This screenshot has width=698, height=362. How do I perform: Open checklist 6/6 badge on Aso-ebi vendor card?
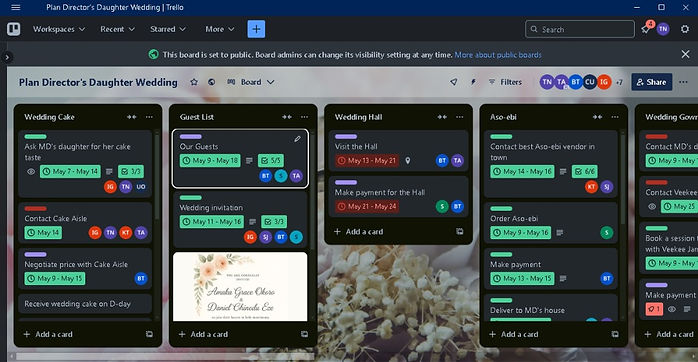click(x=584, y=171)
